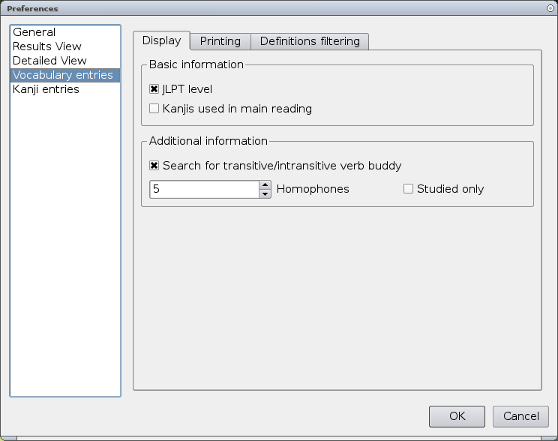
Task: Open Kanji entries preferences
Action: click(x=65, y=89)
